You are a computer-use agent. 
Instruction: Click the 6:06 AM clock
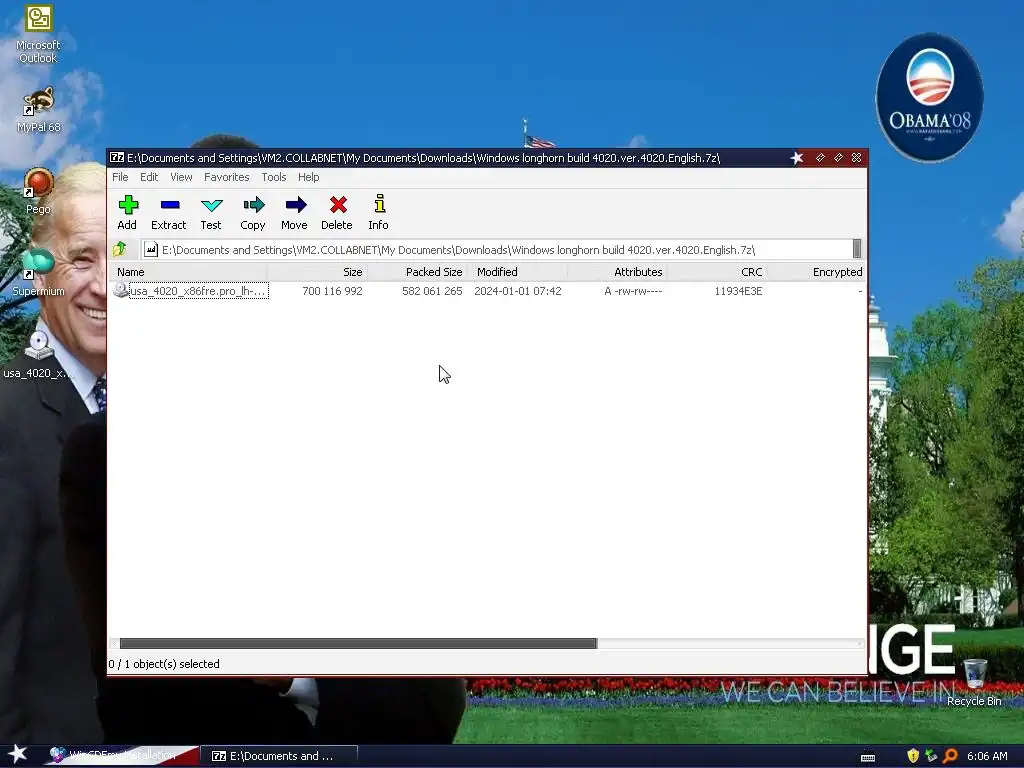coord(987,756)
